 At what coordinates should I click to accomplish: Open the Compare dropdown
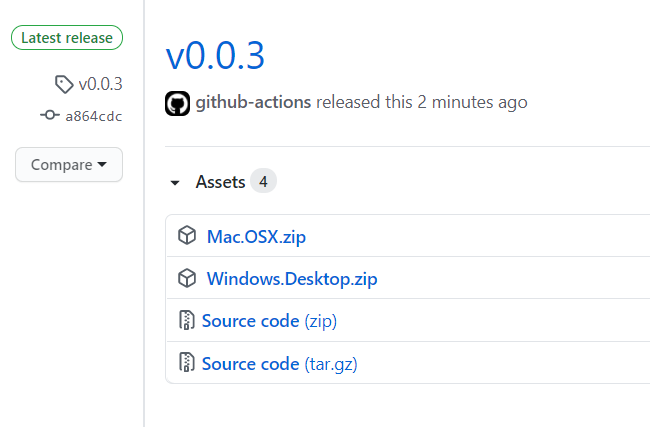click(69, 165)
